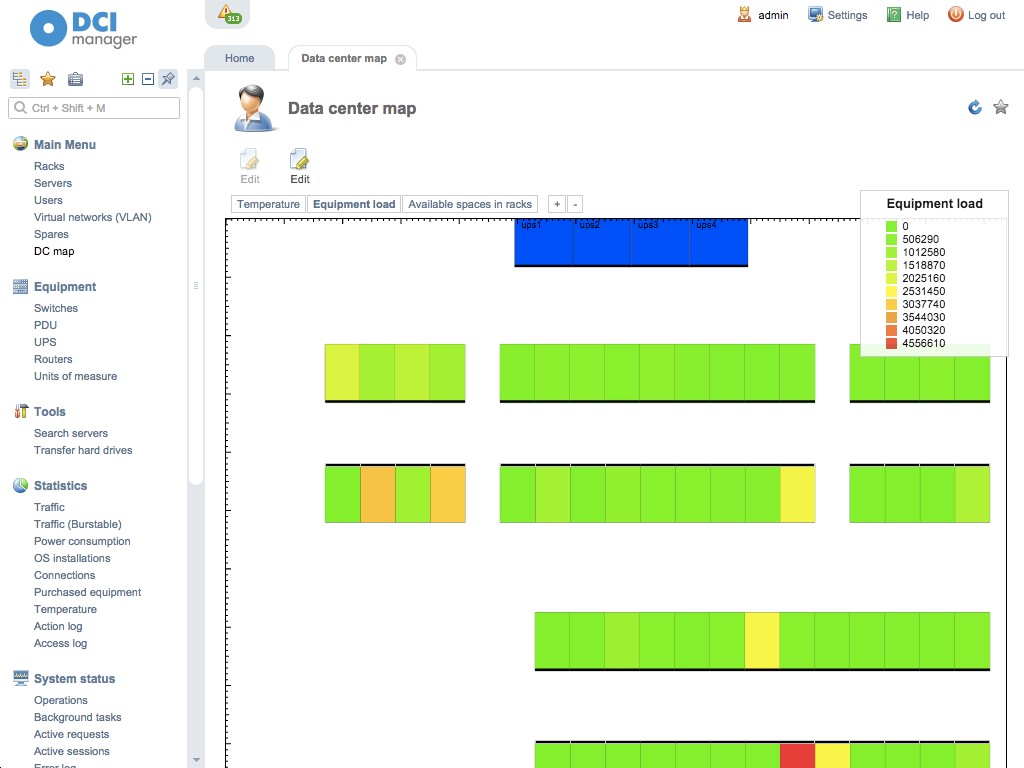Click inside the Ctrl+Shift+M search field
This screenshot has width=1024, height=768.
[x=93, y=107]
